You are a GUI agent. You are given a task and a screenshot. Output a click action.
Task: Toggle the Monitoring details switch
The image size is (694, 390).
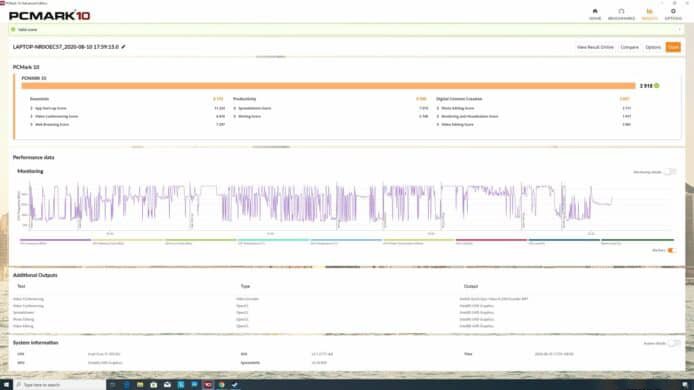[x=670, y=172]
